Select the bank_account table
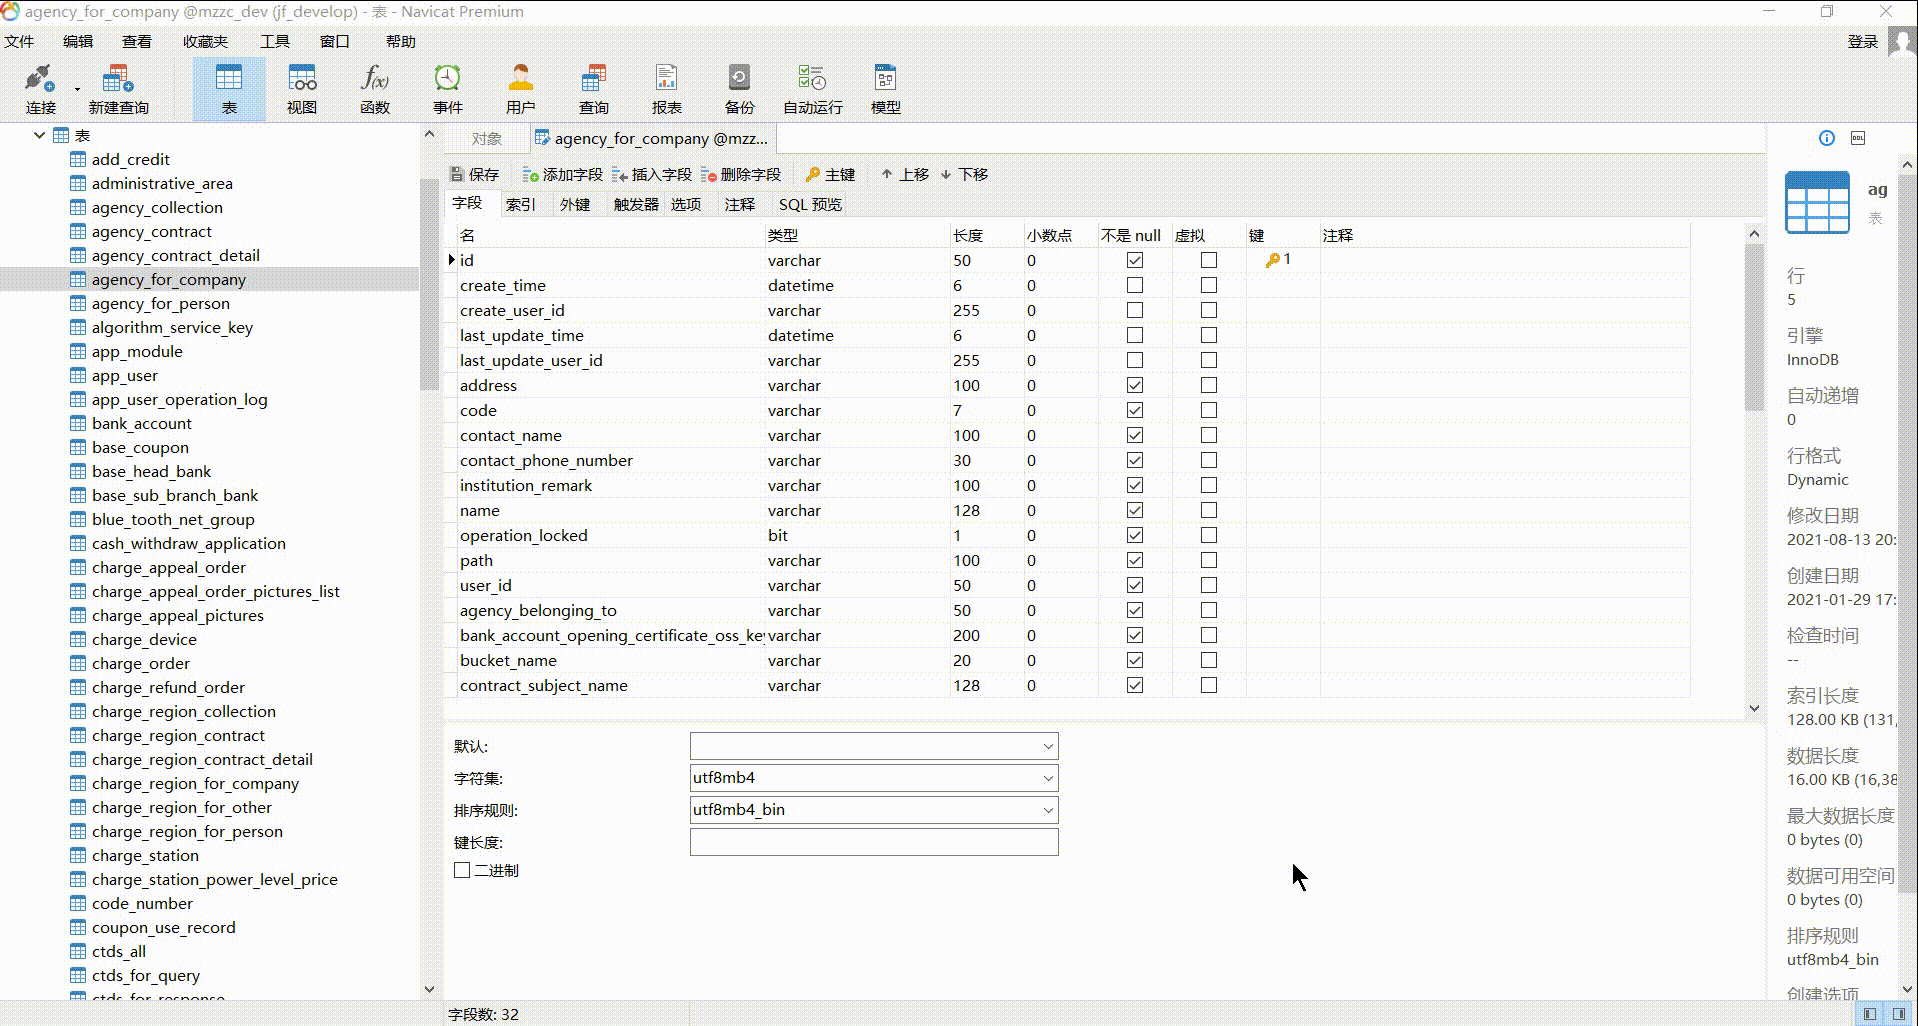1918x1026 pixels. pyautogui.click(x=142, y=423)
